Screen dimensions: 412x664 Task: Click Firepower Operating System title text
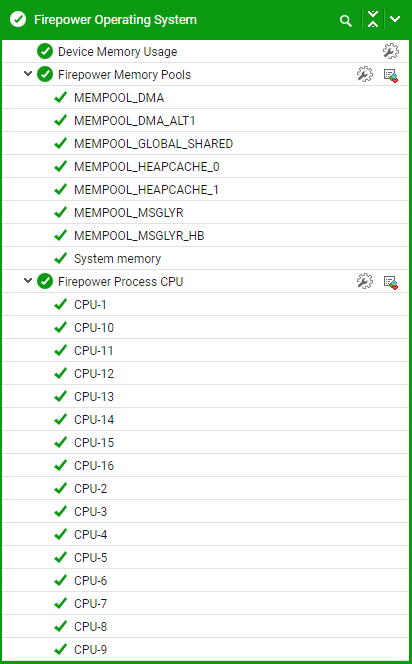(115, 20)
